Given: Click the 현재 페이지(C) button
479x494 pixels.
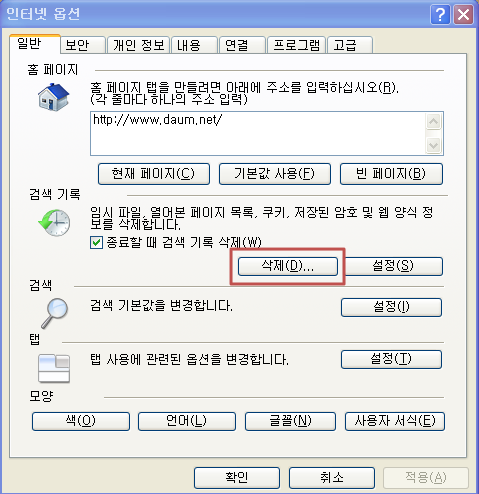Looking at the screenshot, I should click(x=154, y=174).
